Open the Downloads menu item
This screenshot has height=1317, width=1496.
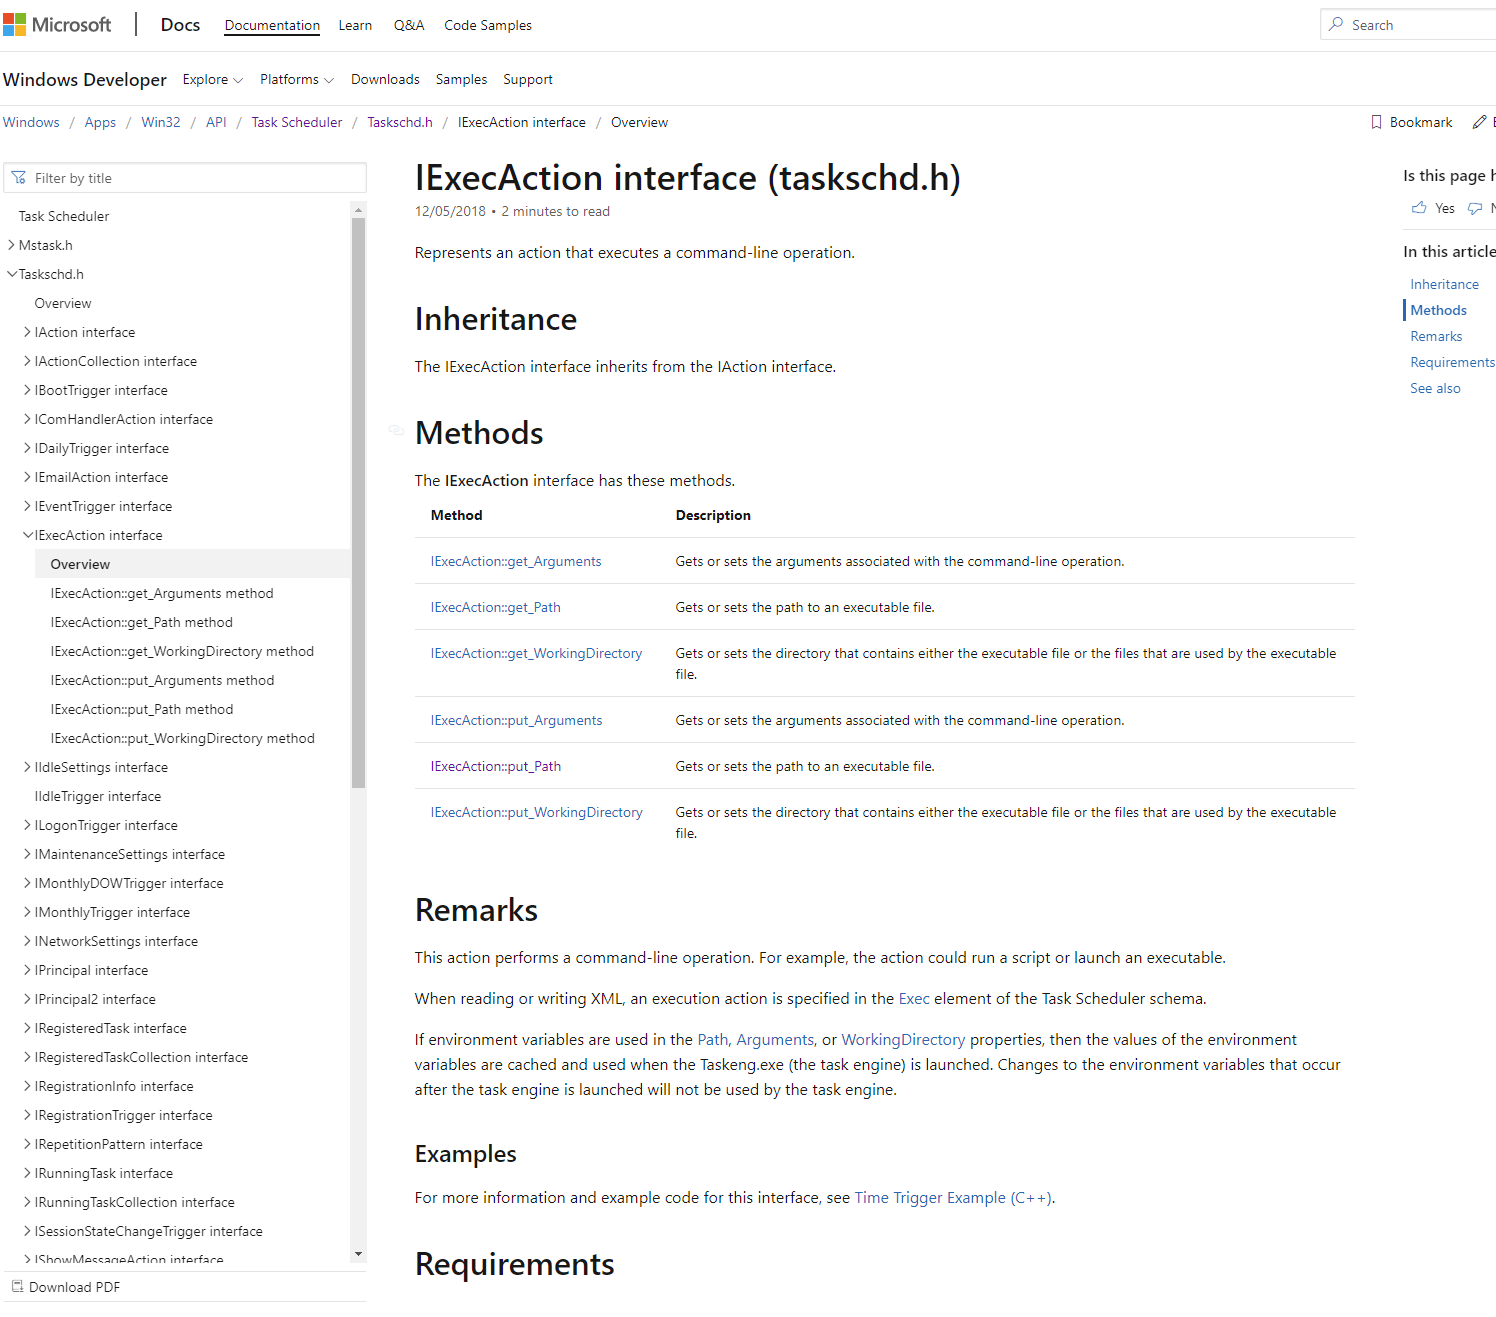[x=385, y=79]
